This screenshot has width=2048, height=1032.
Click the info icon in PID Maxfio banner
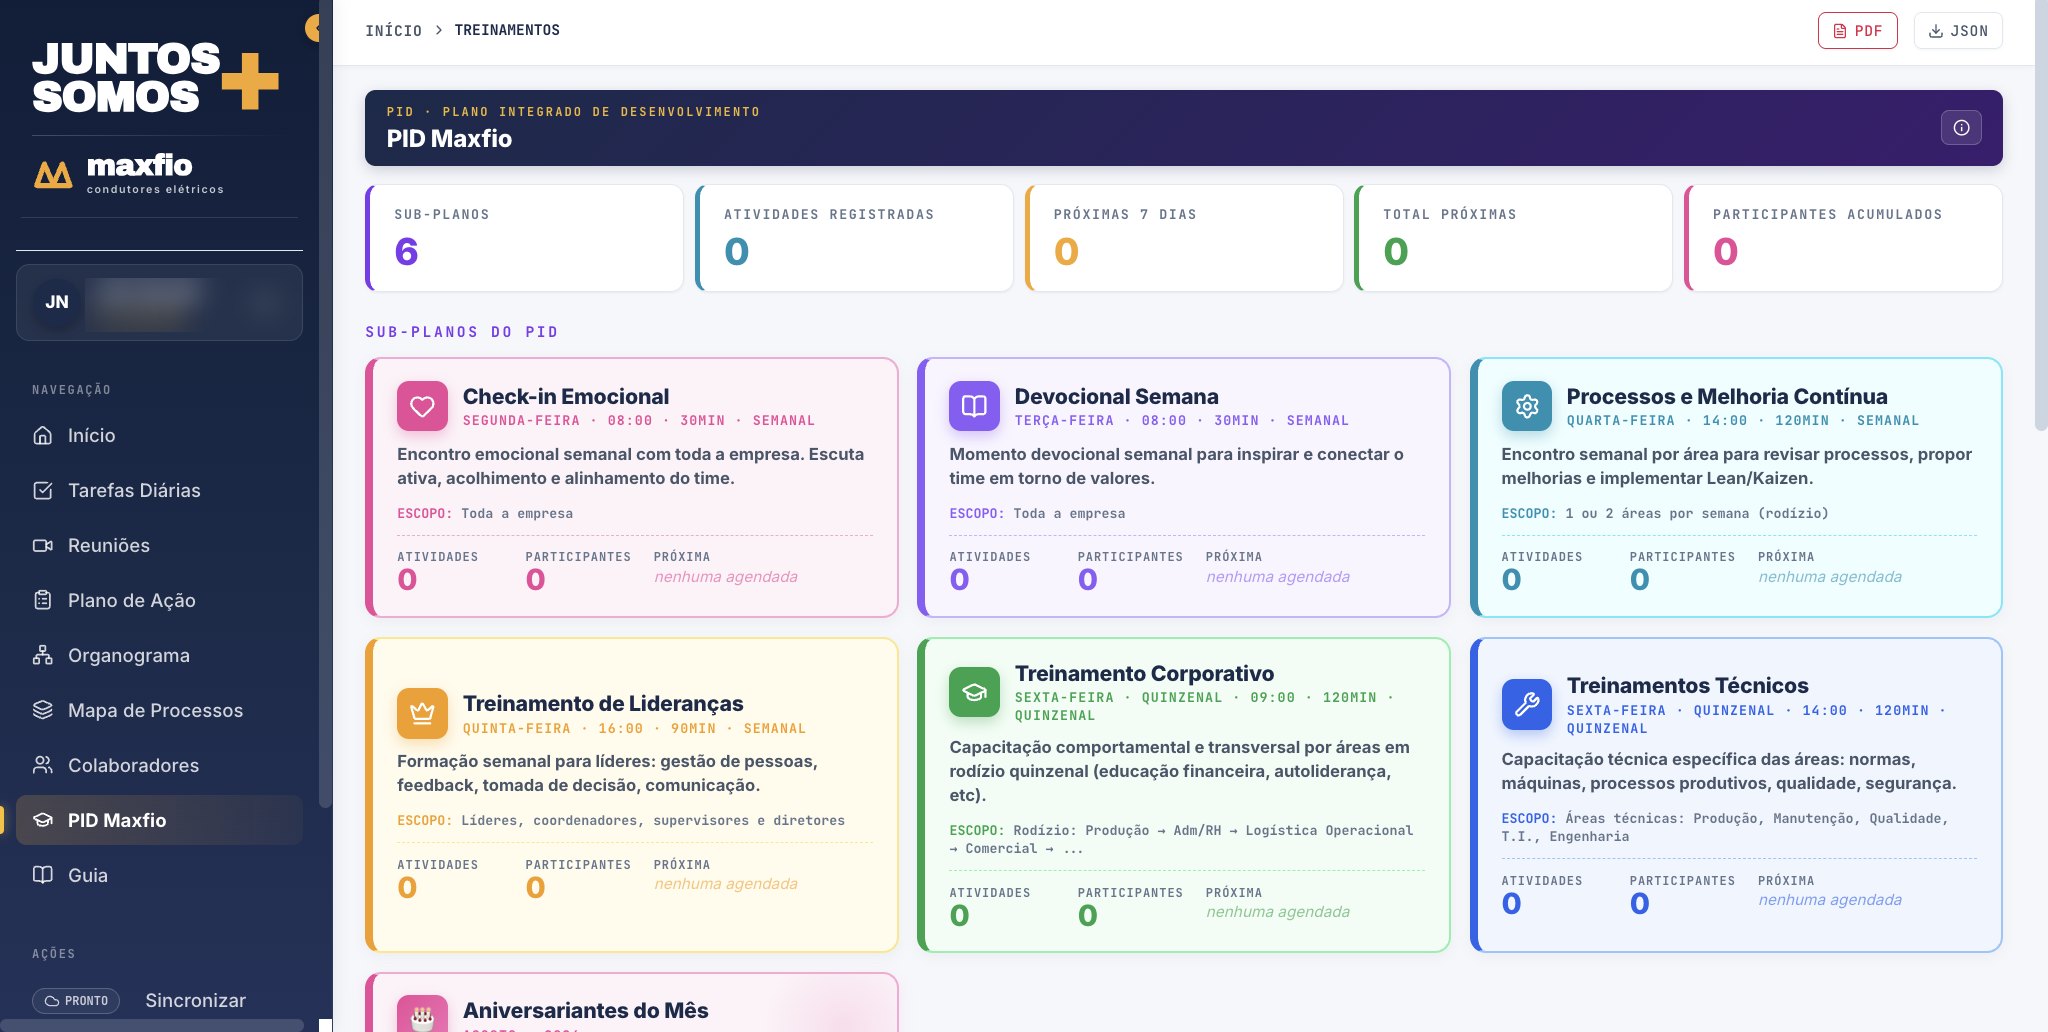[x=1961, y=127]
